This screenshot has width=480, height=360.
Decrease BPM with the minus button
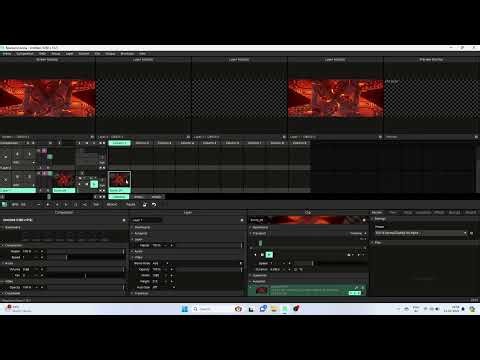click(39, 204)
